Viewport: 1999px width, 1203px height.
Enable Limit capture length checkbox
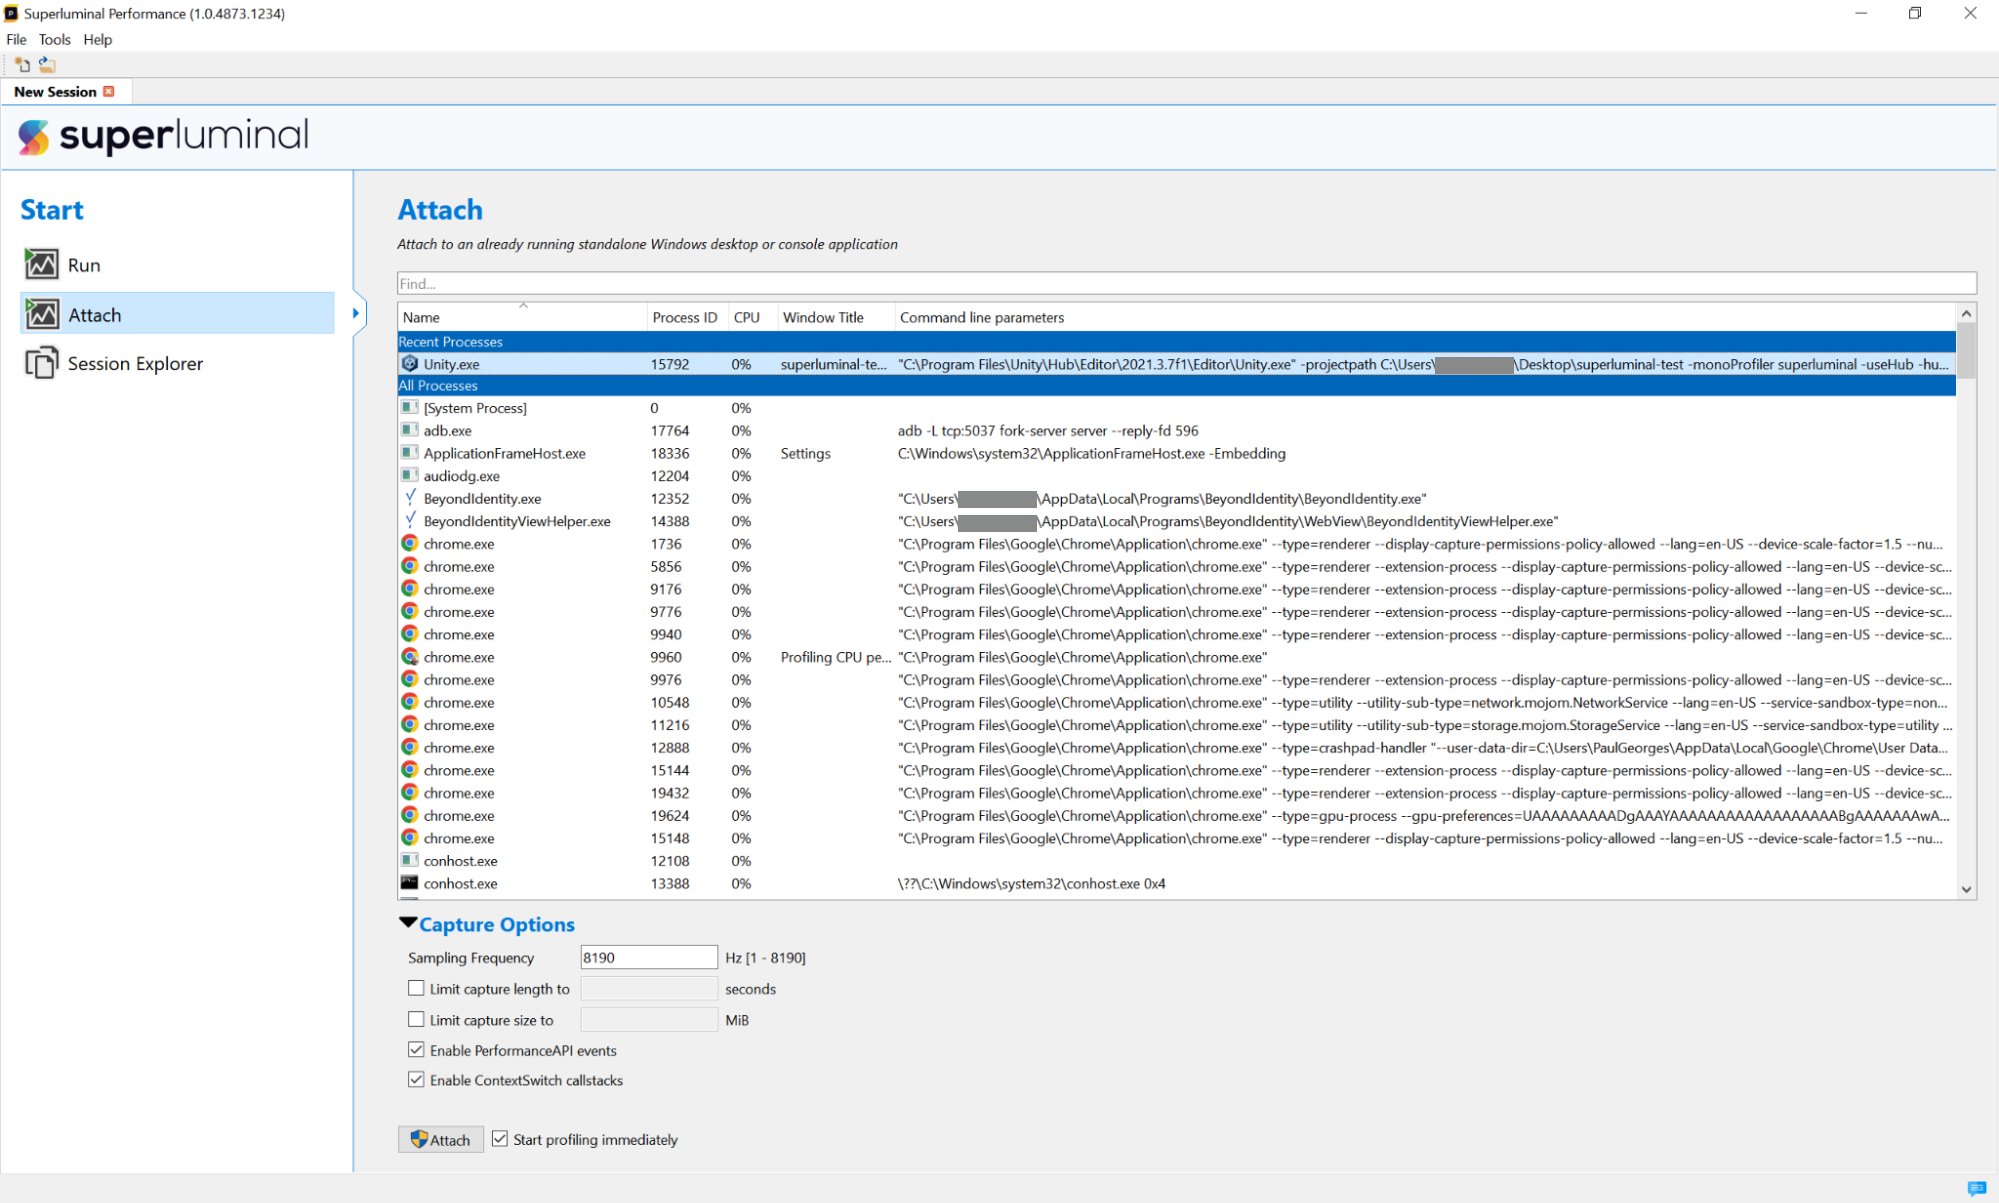416,988
